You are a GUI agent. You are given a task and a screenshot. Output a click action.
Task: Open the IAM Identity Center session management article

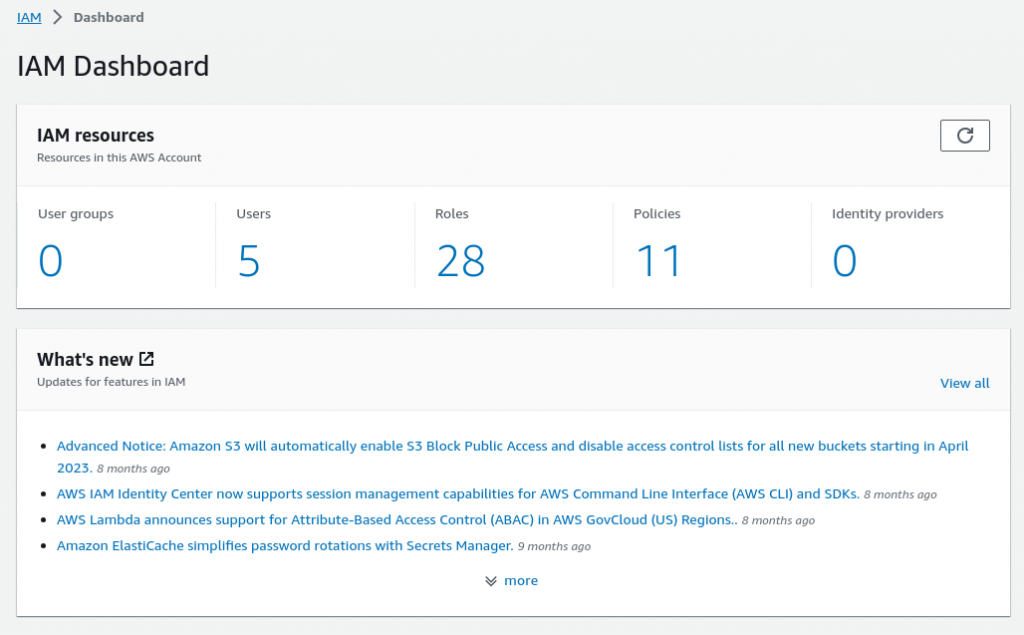click(458, 494)
